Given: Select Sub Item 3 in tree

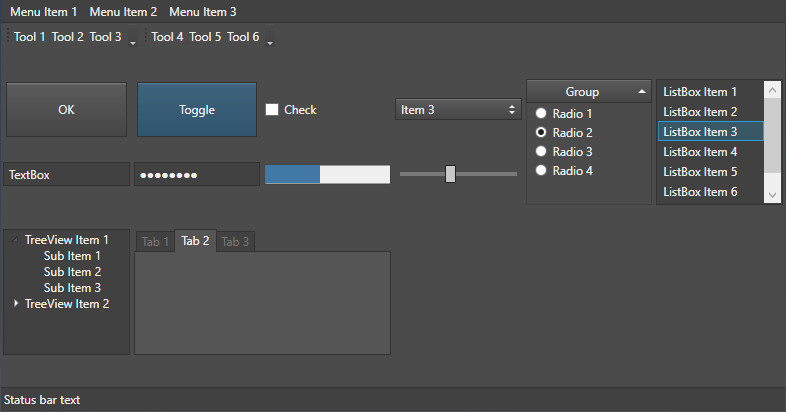Looking at the screenshot, I should [x=72, y=288].
